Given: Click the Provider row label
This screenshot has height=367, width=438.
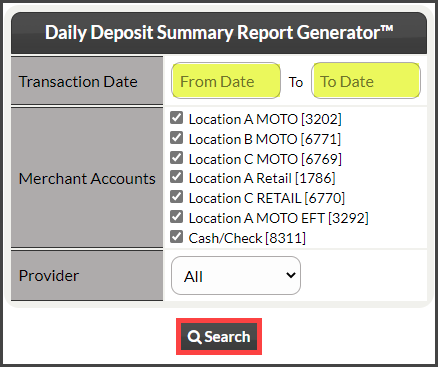Looking at the screenshot, I should [49, 276].
